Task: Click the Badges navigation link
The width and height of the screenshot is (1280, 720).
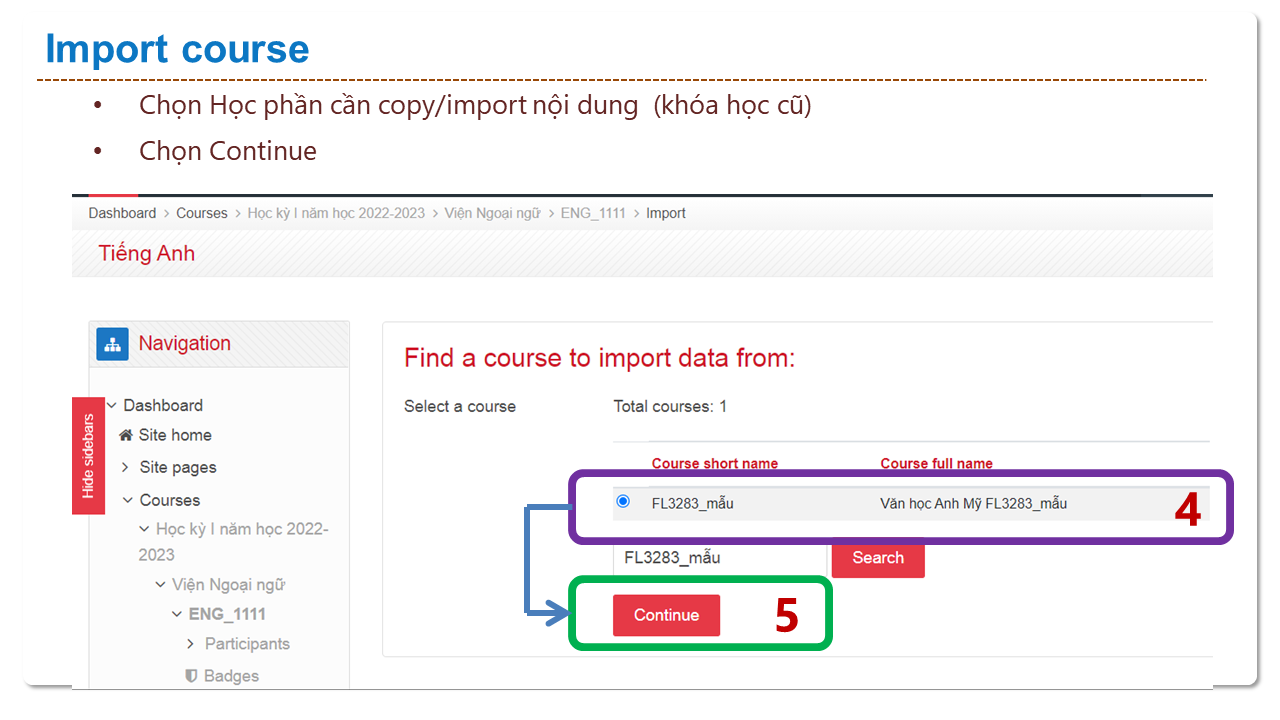Action: (231, 676)
